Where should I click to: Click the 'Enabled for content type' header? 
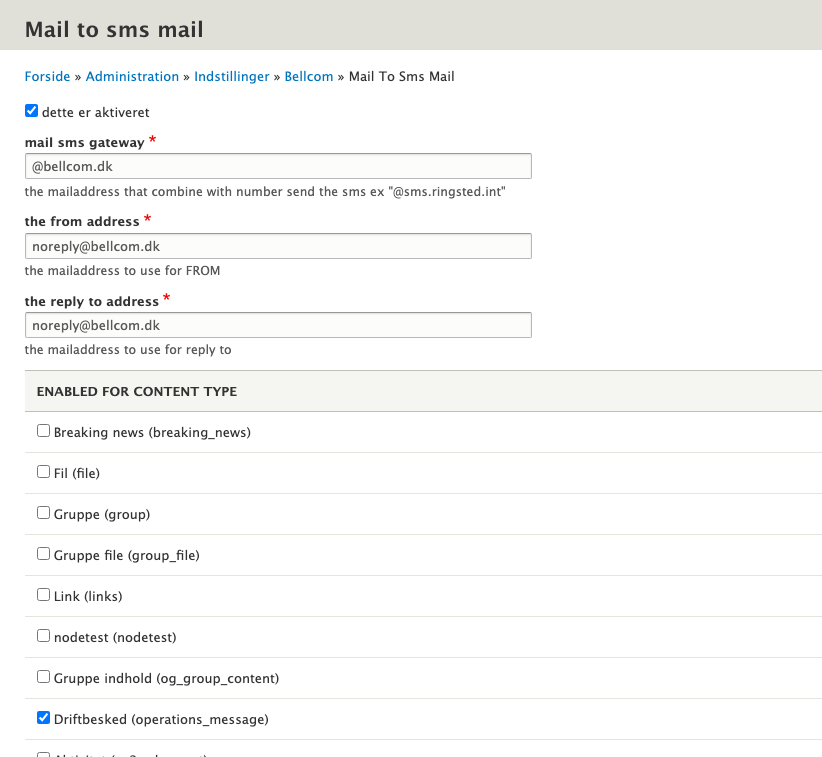pyautogui.click(x=137, y=391)
